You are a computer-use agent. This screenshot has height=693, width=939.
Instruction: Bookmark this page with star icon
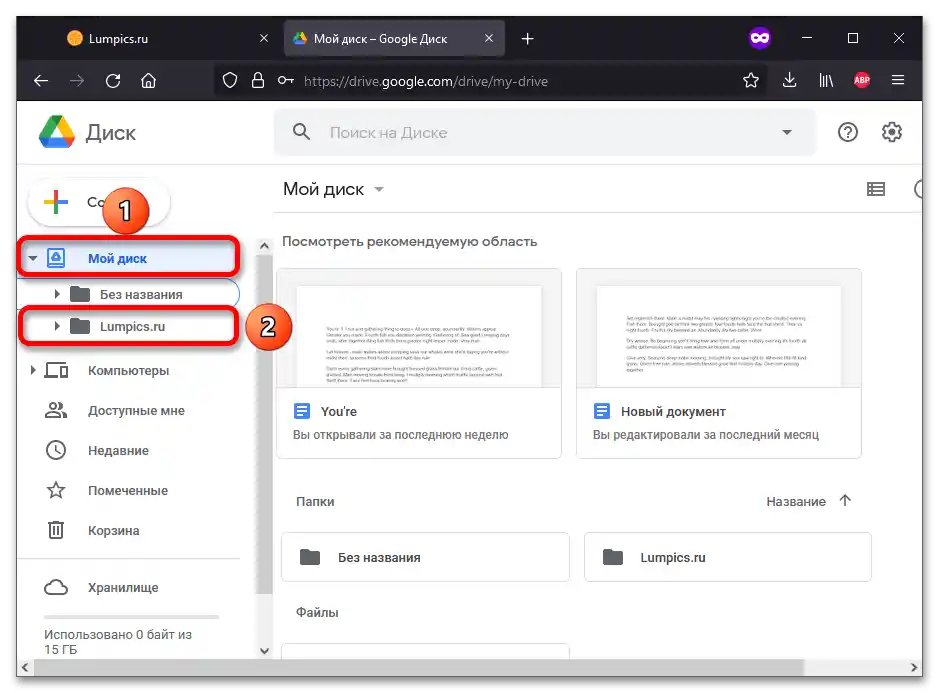pos(751,80)
